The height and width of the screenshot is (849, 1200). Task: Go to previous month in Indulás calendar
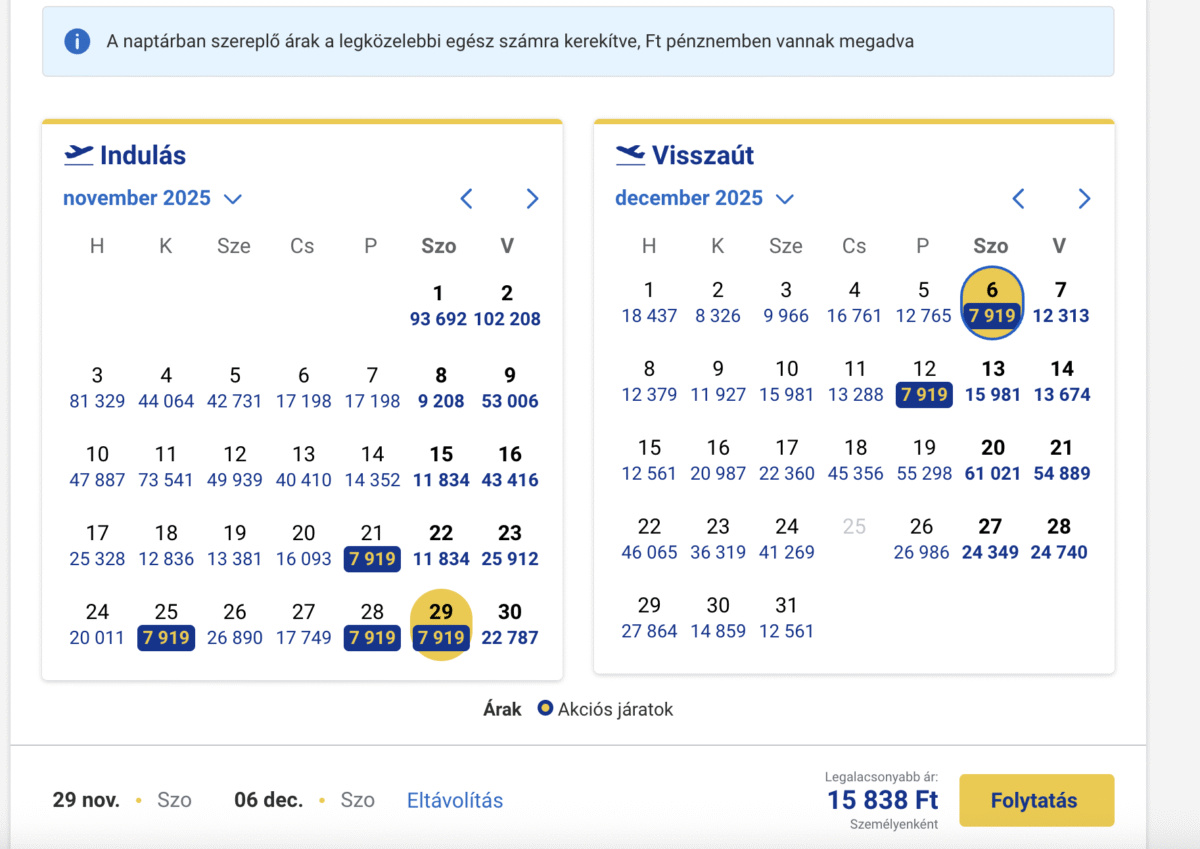tap(466, 199)
